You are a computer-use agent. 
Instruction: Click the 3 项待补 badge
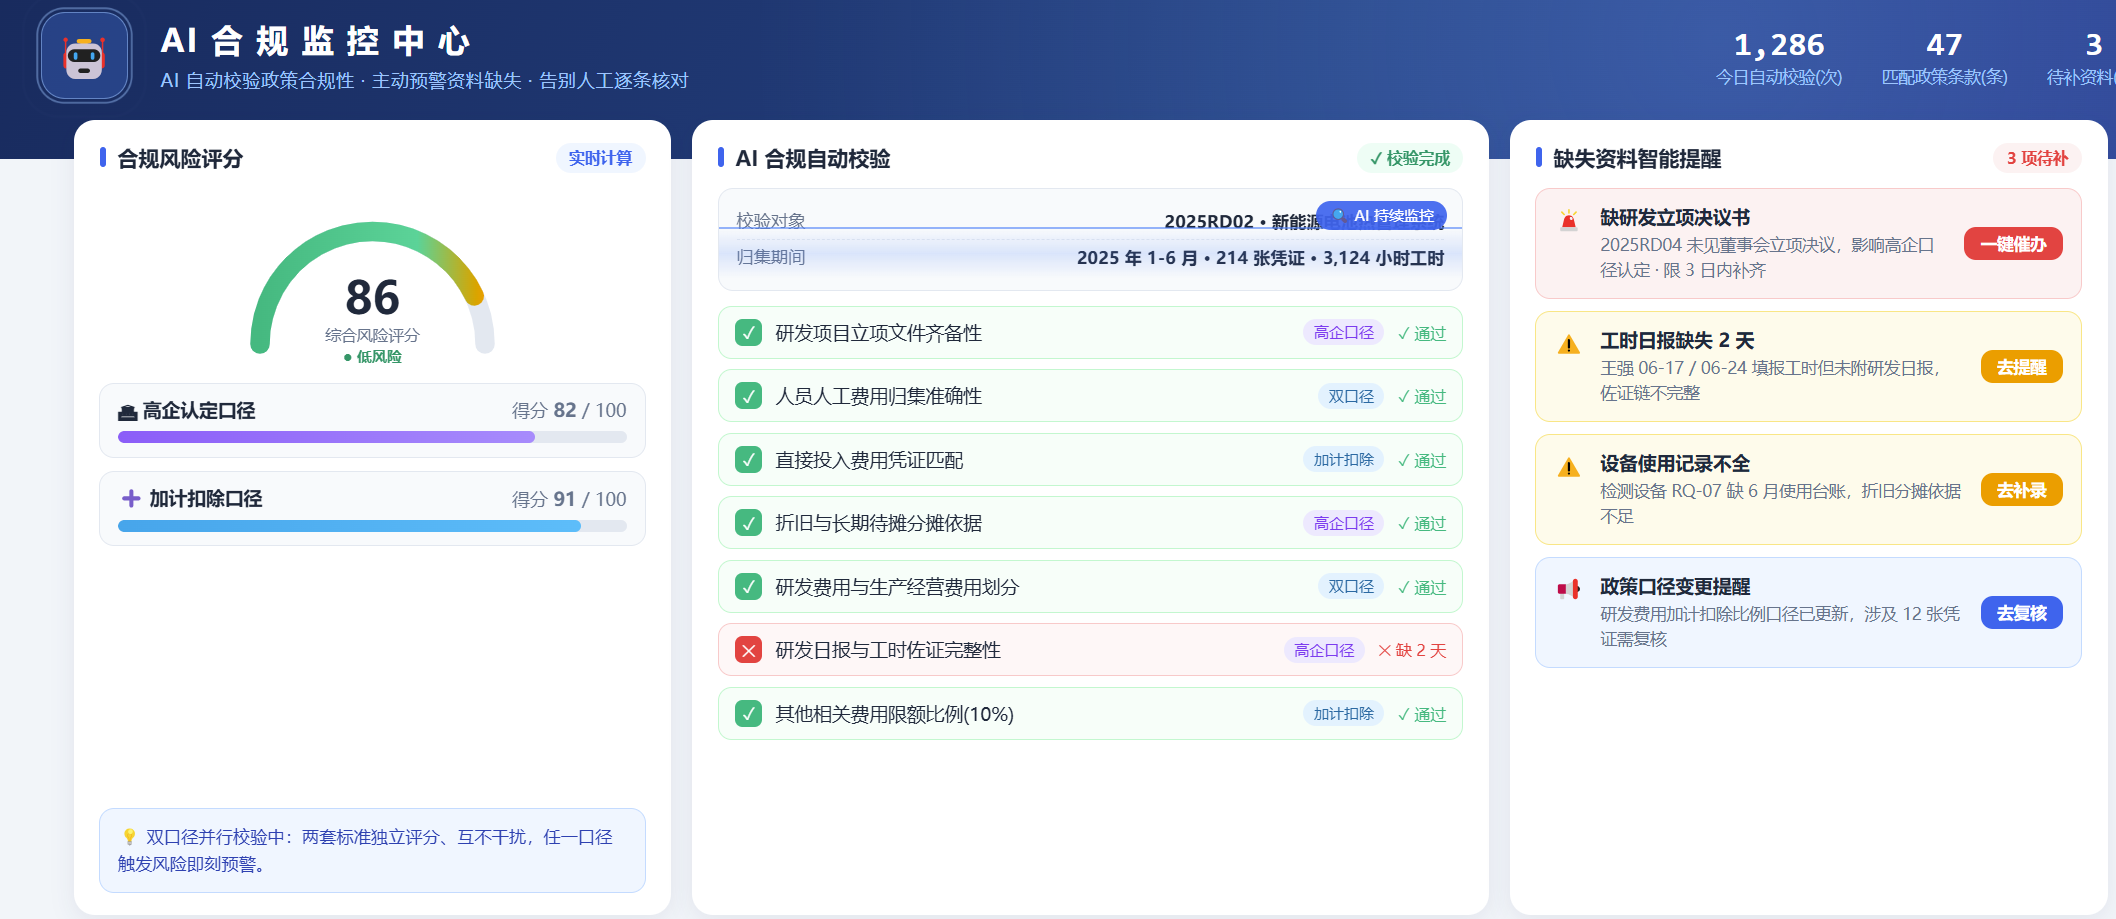point(2037,158)
